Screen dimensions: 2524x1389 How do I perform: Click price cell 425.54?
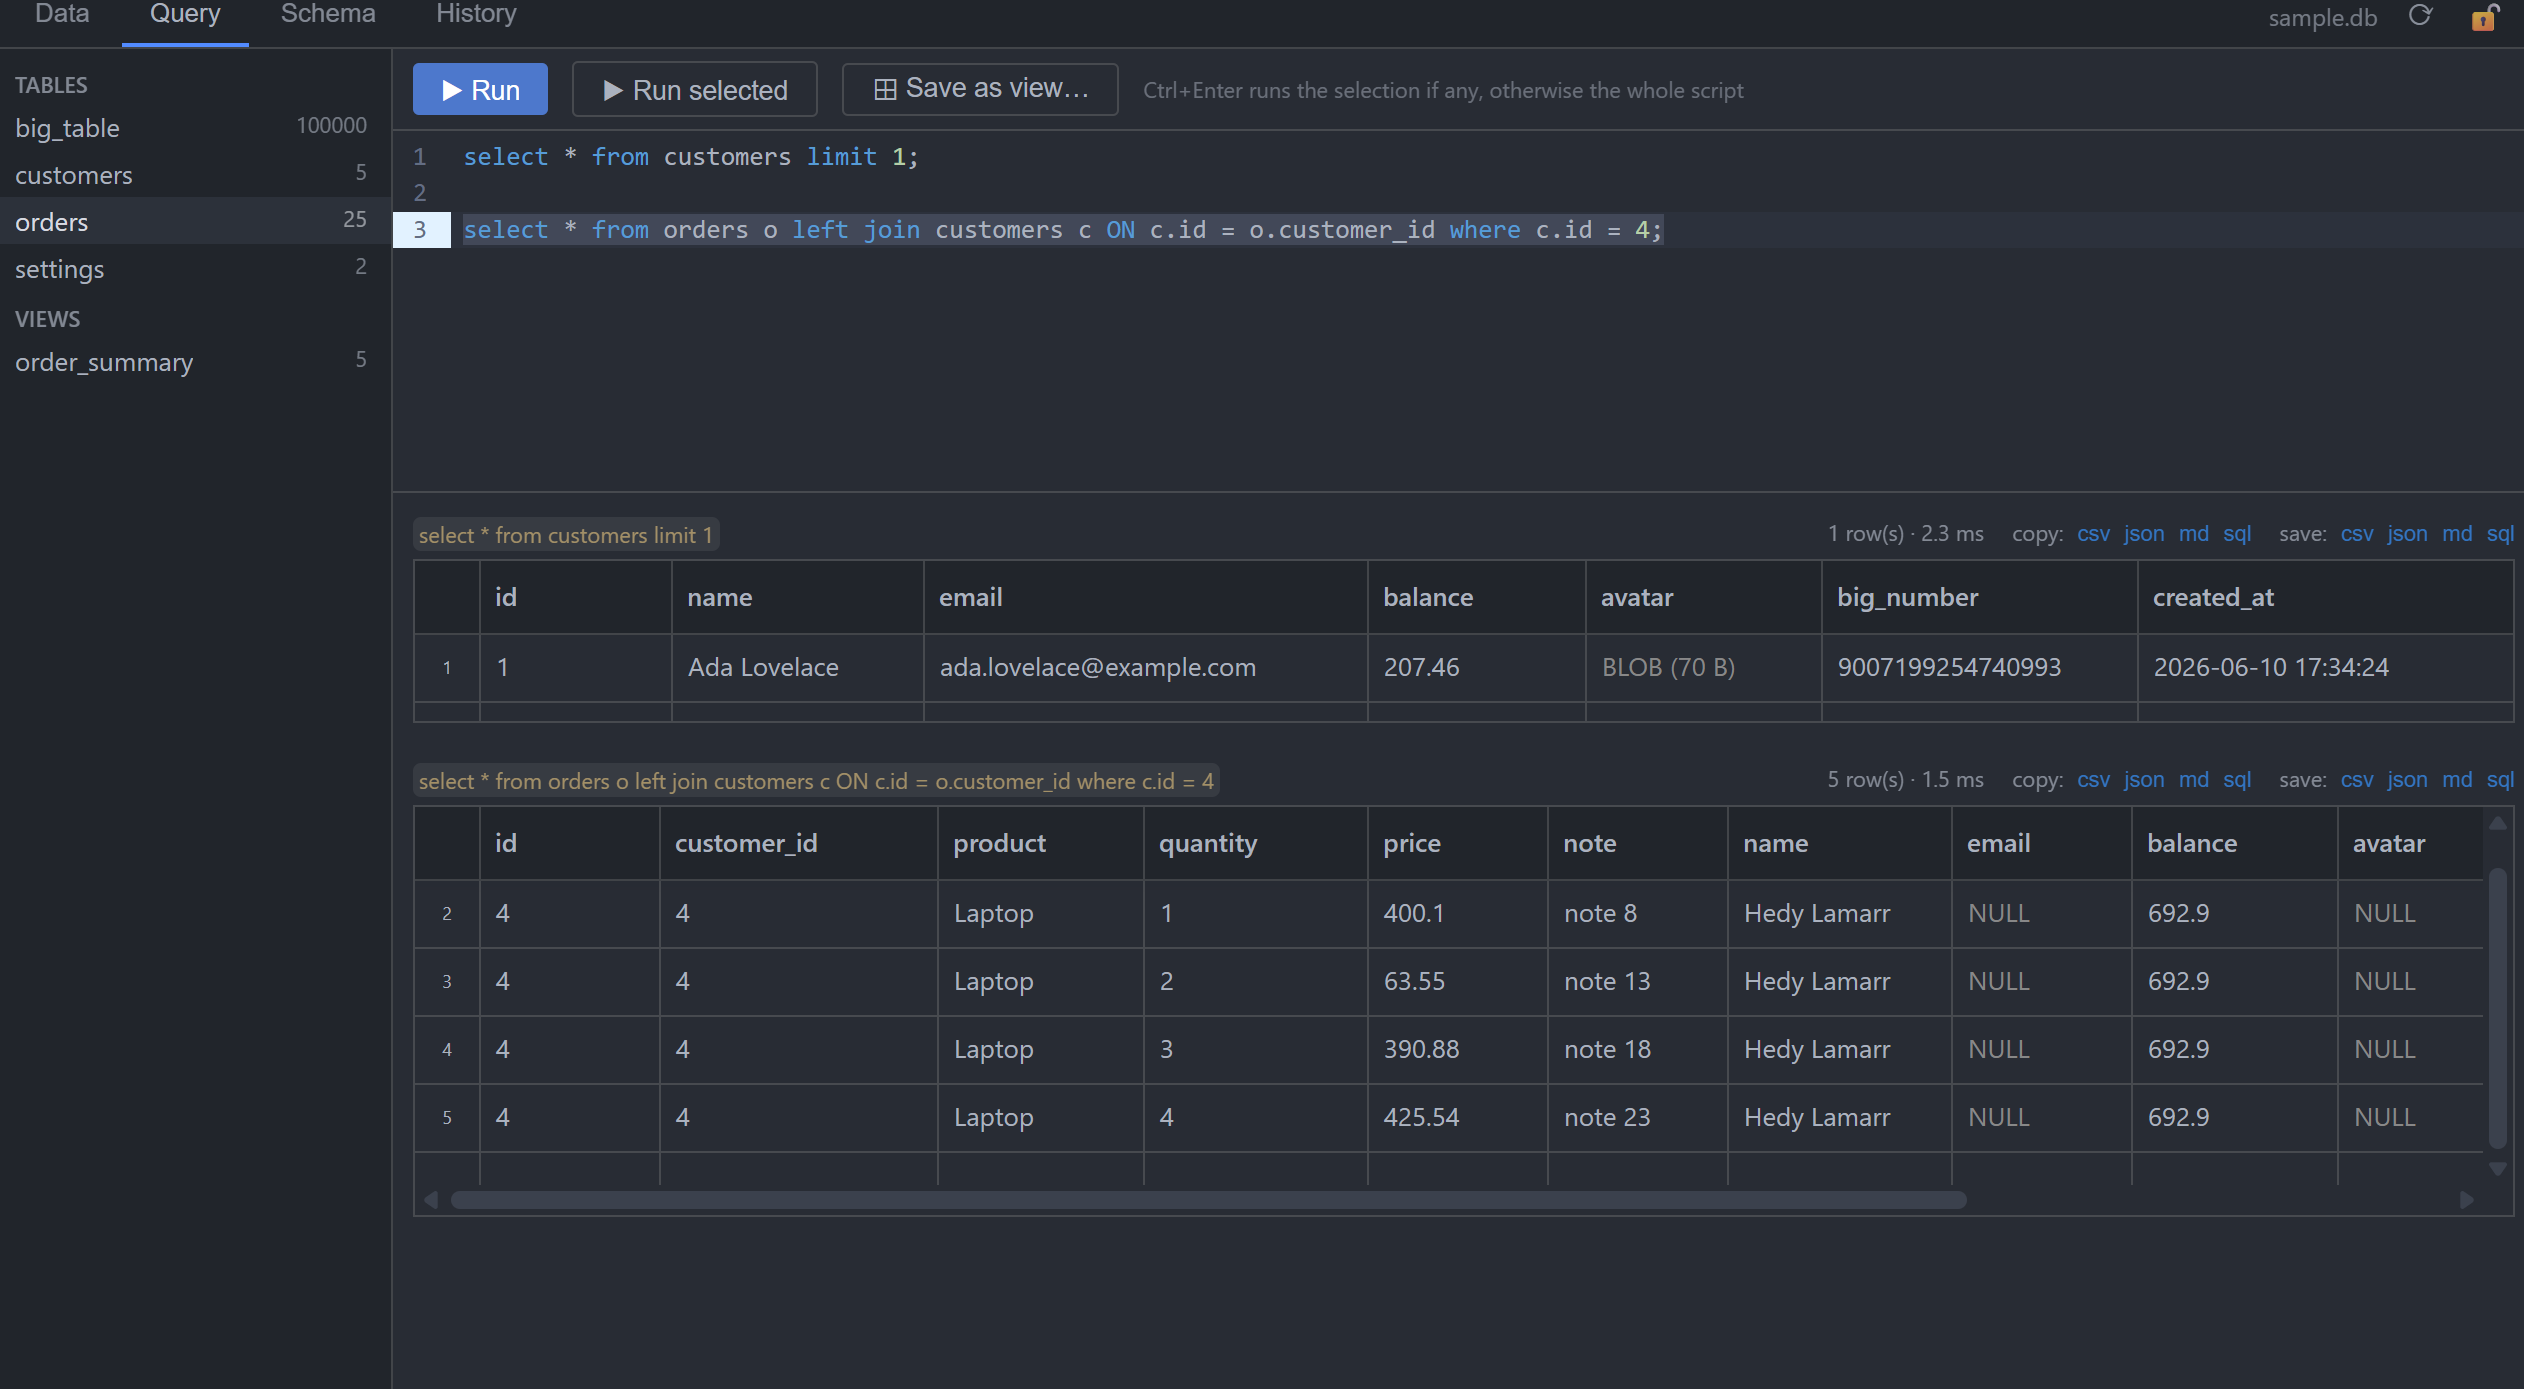coord(1457,1117)
